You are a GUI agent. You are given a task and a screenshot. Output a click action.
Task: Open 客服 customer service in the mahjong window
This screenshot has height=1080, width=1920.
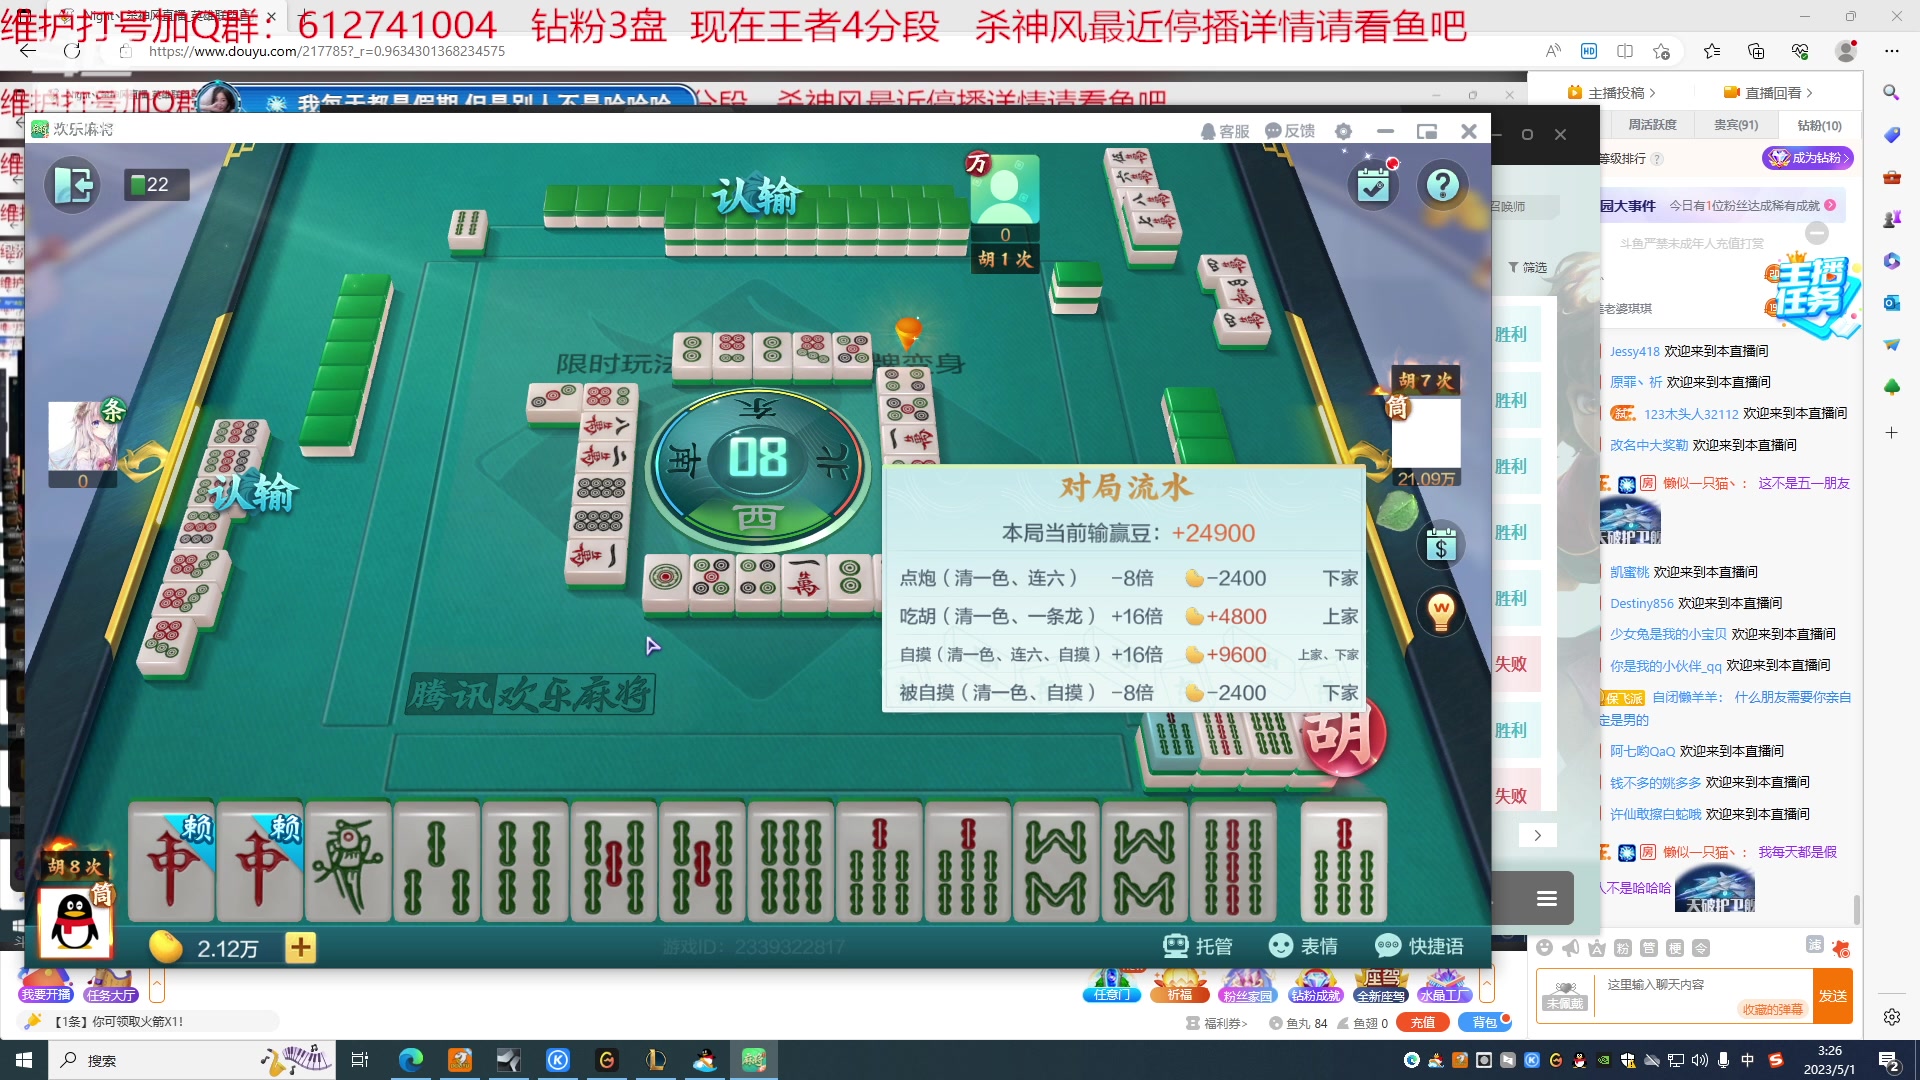tap(1224, 130)
